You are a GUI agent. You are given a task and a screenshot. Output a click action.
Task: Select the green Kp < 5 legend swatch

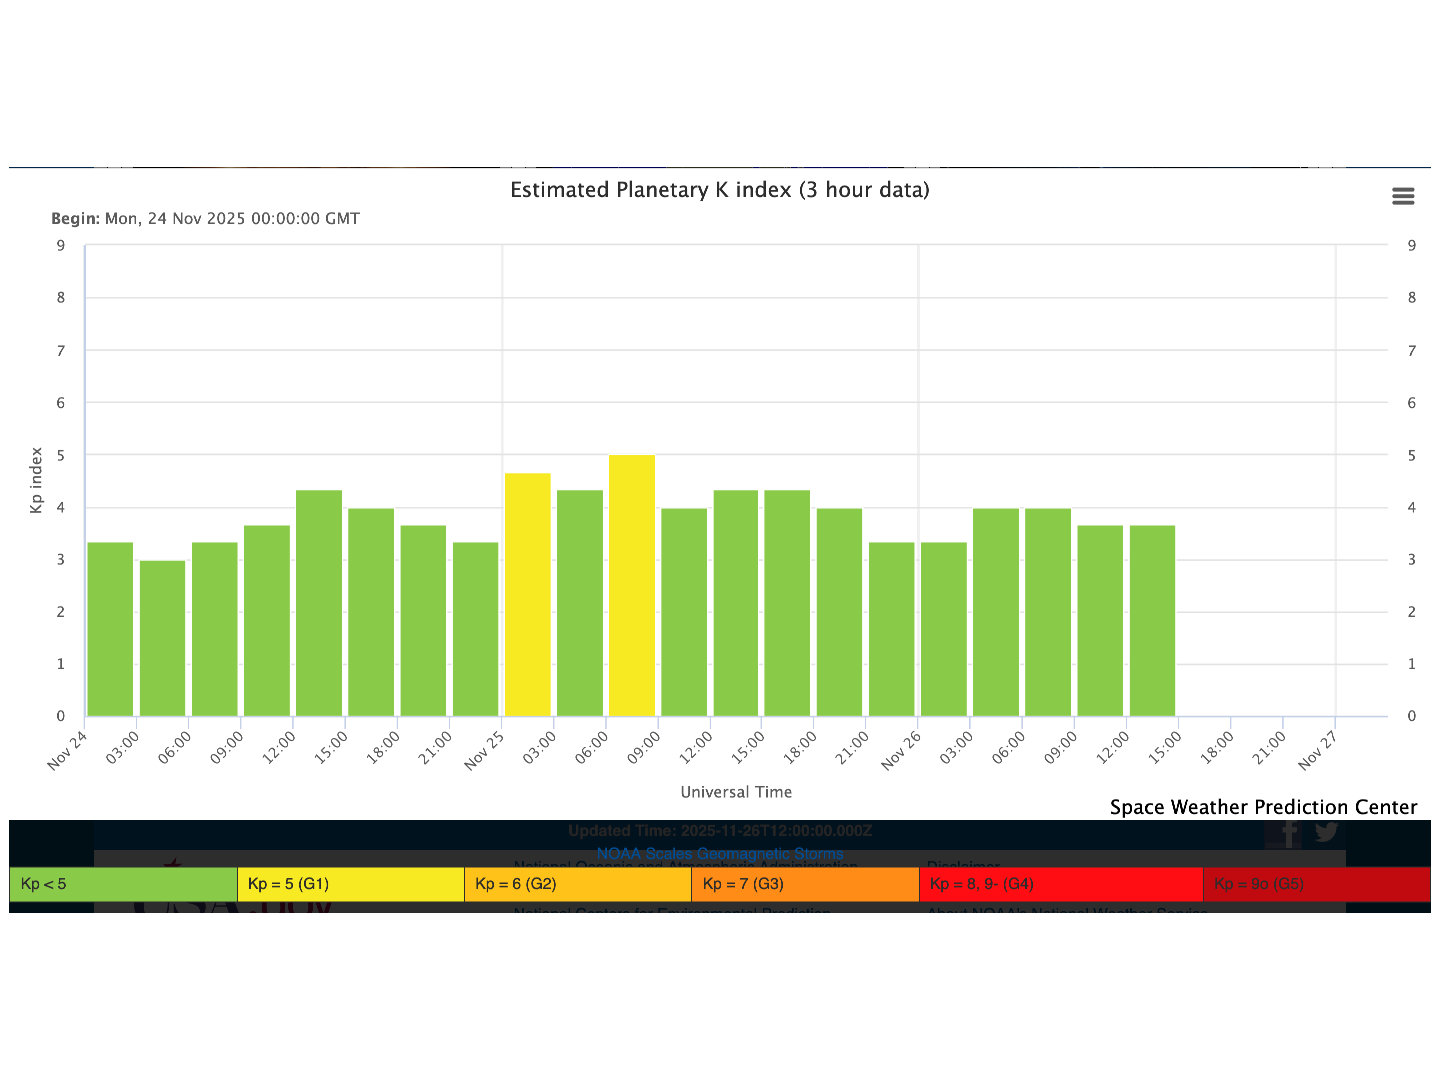click(x=123, y=884)
